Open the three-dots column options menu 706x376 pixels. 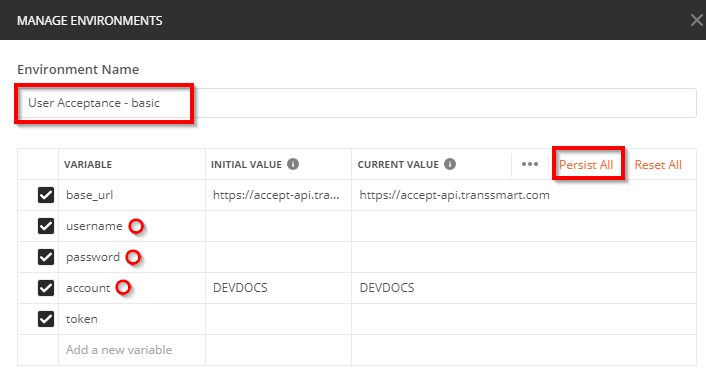coord(530,164)
